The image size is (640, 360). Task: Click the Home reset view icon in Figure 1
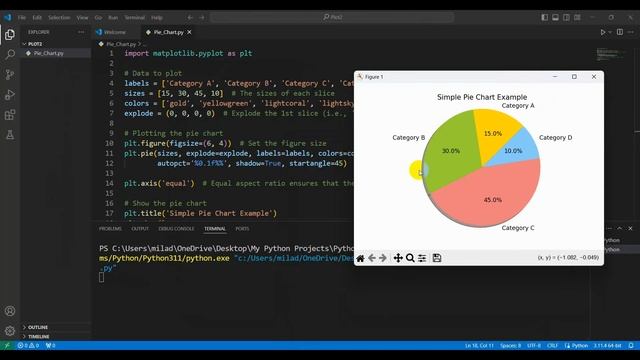point(360,258)
